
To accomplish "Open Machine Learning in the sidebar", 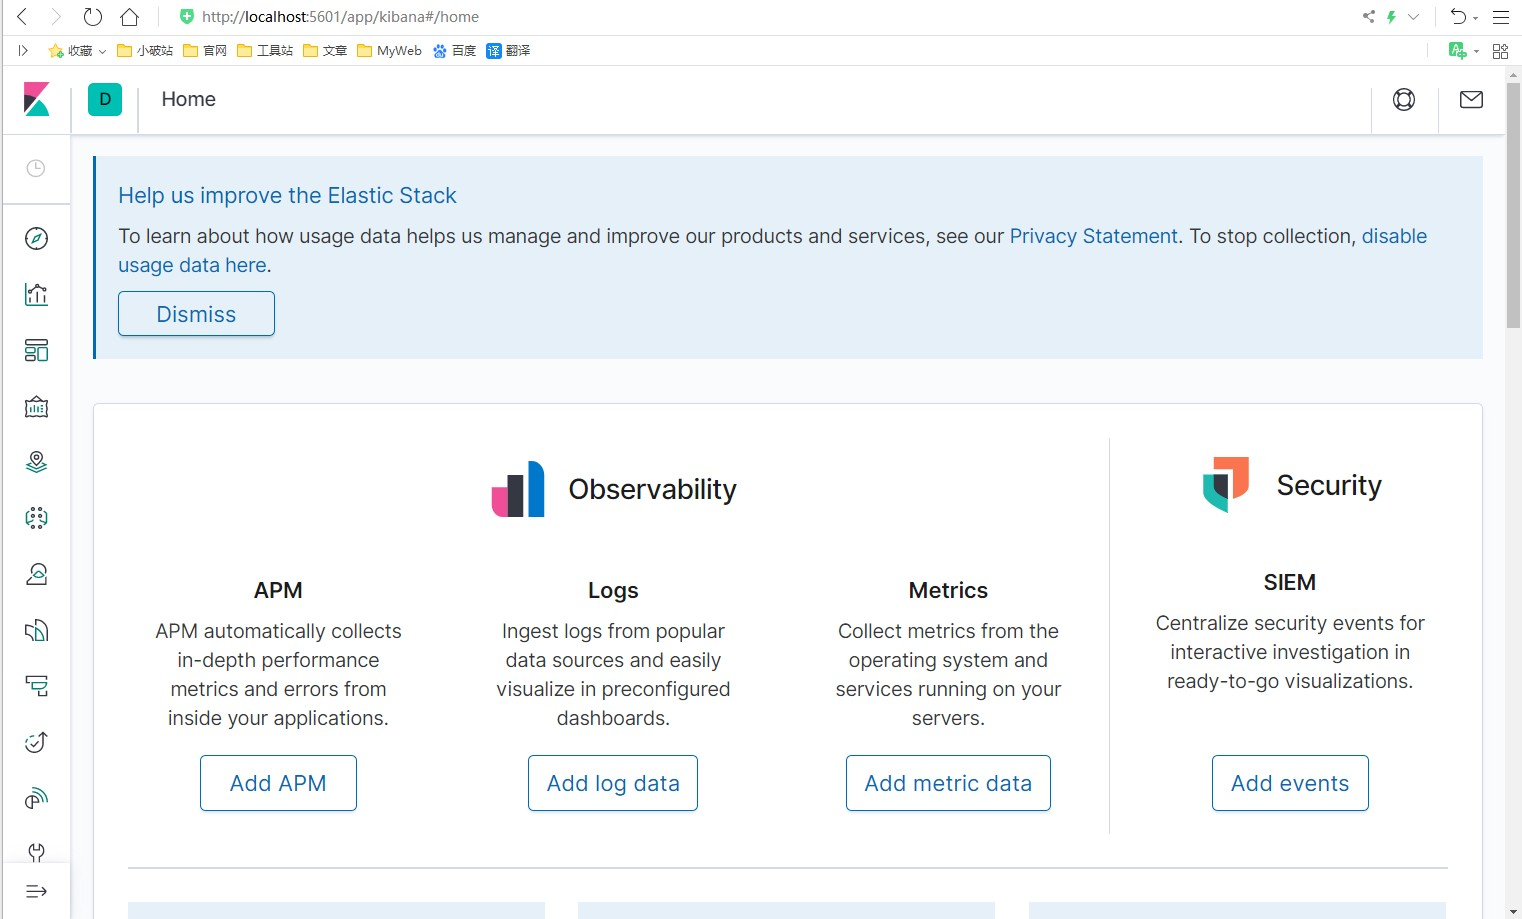I will point(36,518).
